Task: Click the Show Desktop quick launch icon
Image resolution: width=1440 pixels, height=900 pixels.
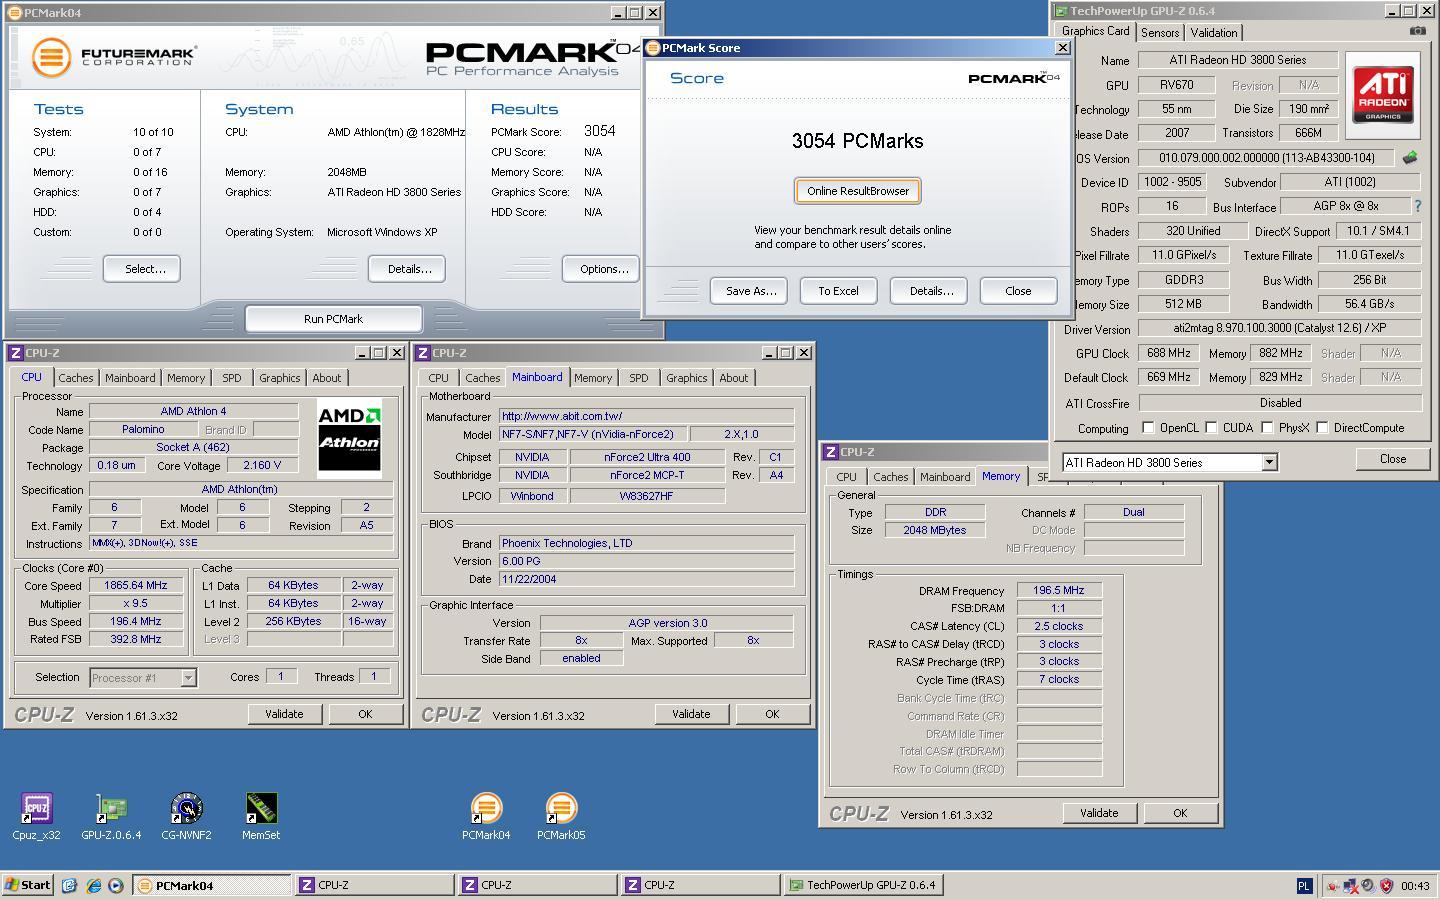Action: [x=69, y=885]
